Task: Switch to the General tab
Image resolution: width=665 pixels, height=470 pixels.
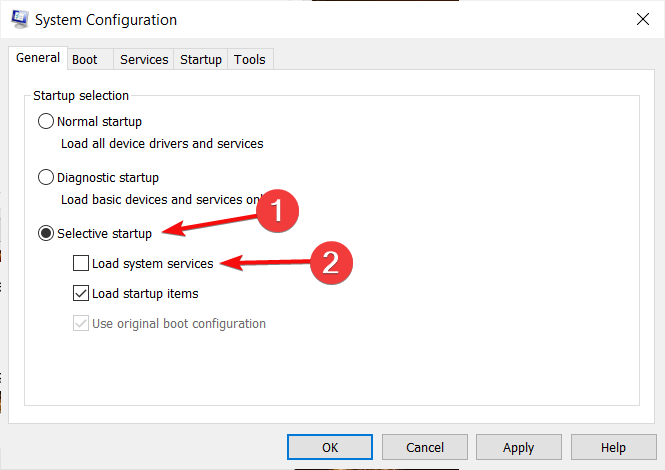Action: [38, 58]
